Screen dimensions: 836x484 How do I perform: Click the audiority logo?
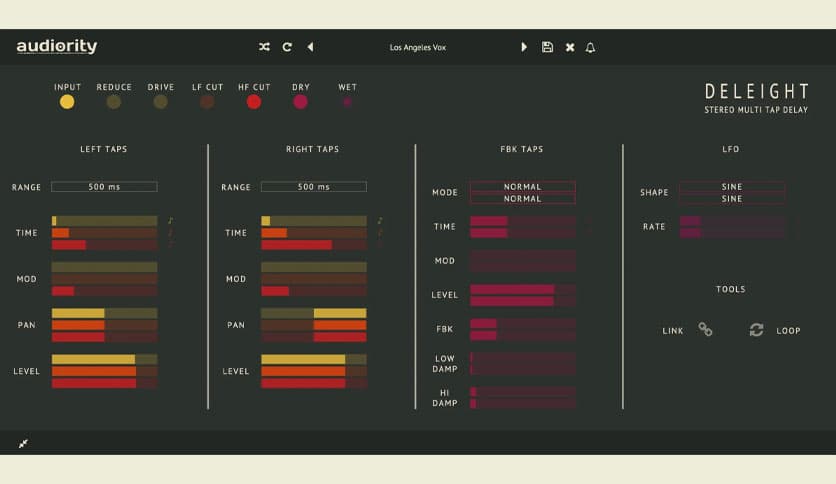(x=57, y=46)
